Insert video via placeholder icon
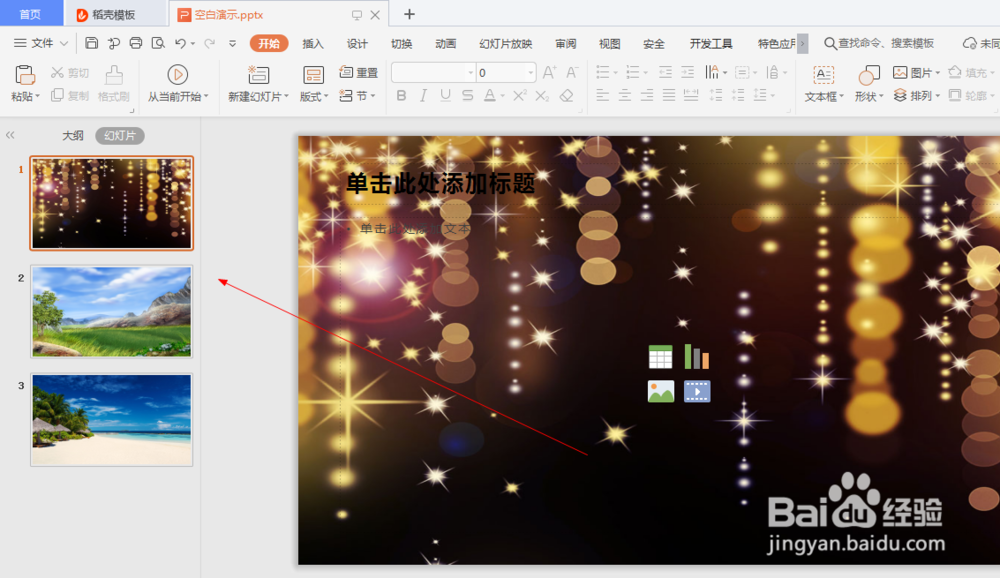 (696, 391)
